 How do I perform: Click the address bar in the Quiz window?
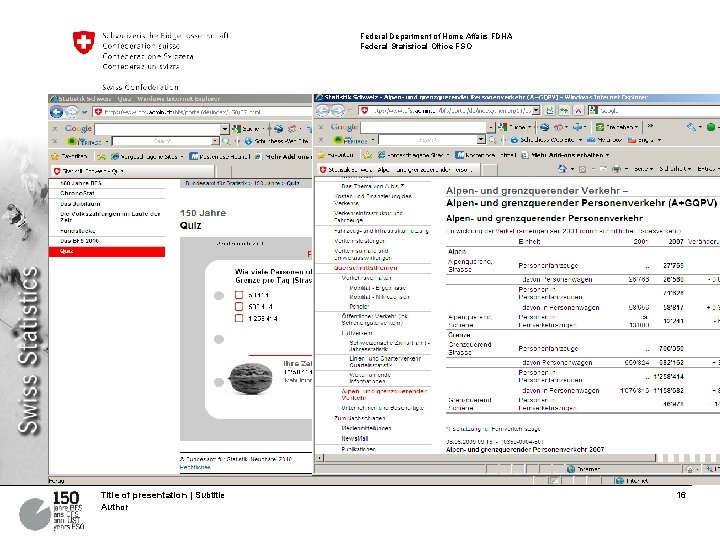click(202, 112)
